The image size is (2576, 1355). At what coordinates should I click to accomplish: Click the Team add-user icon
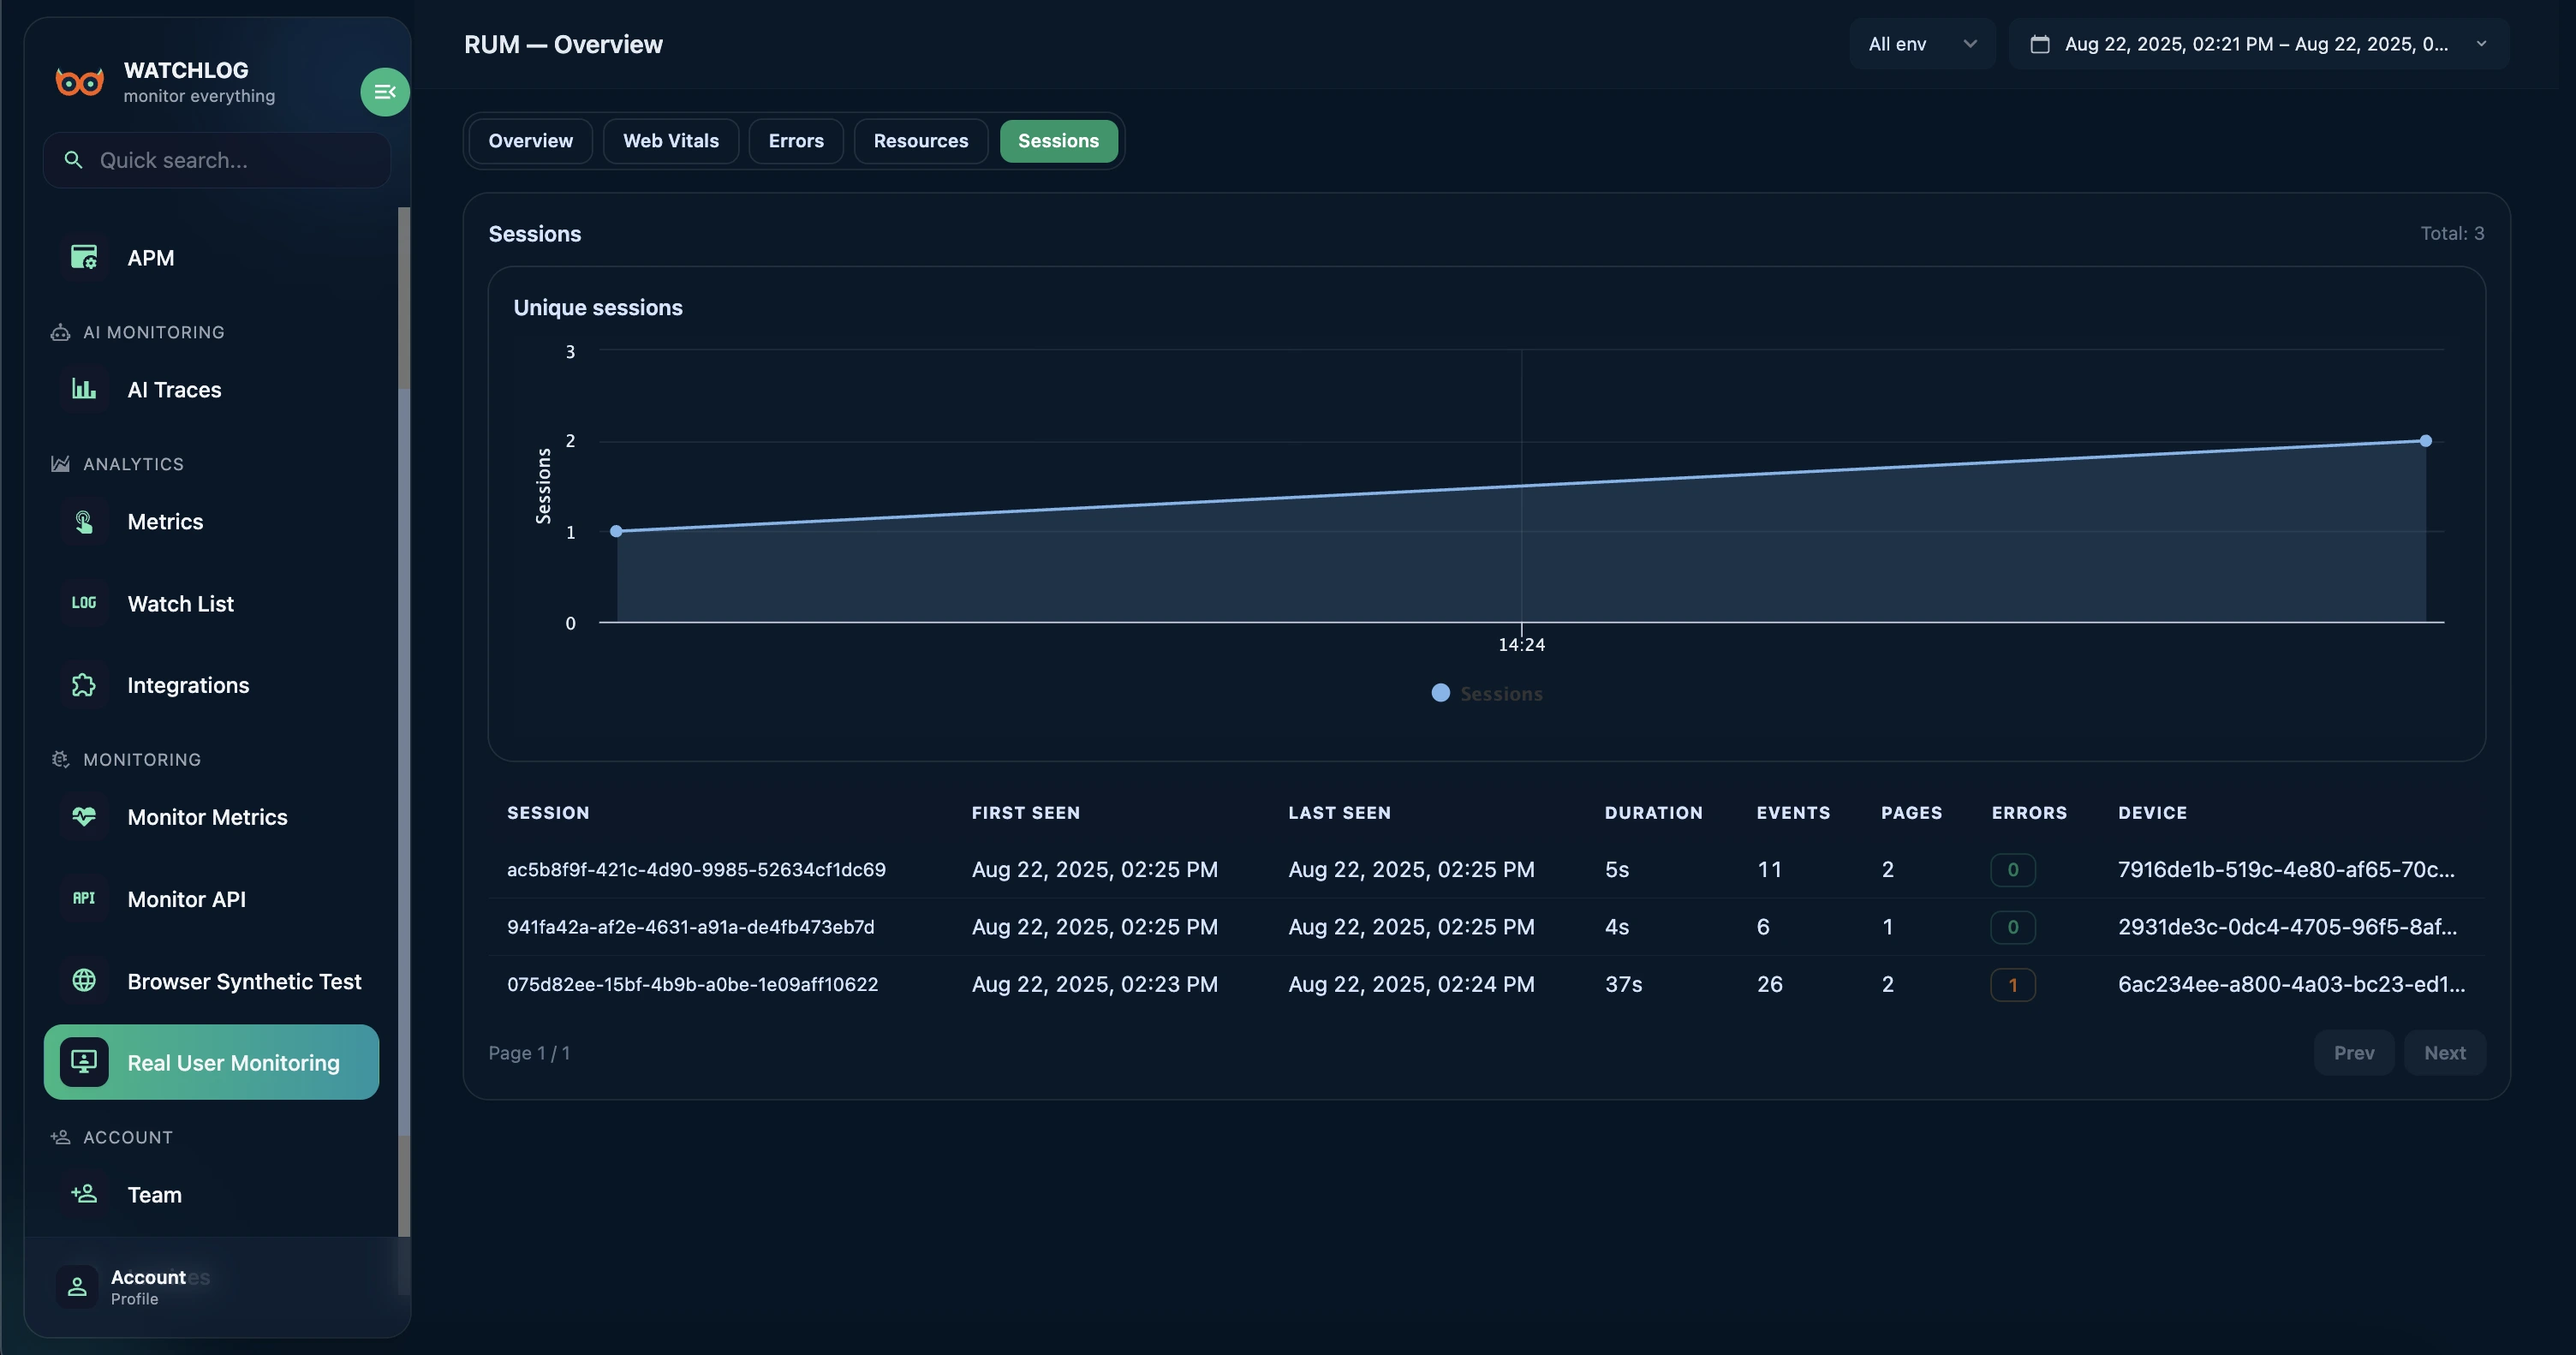[x=84, y=1194]
